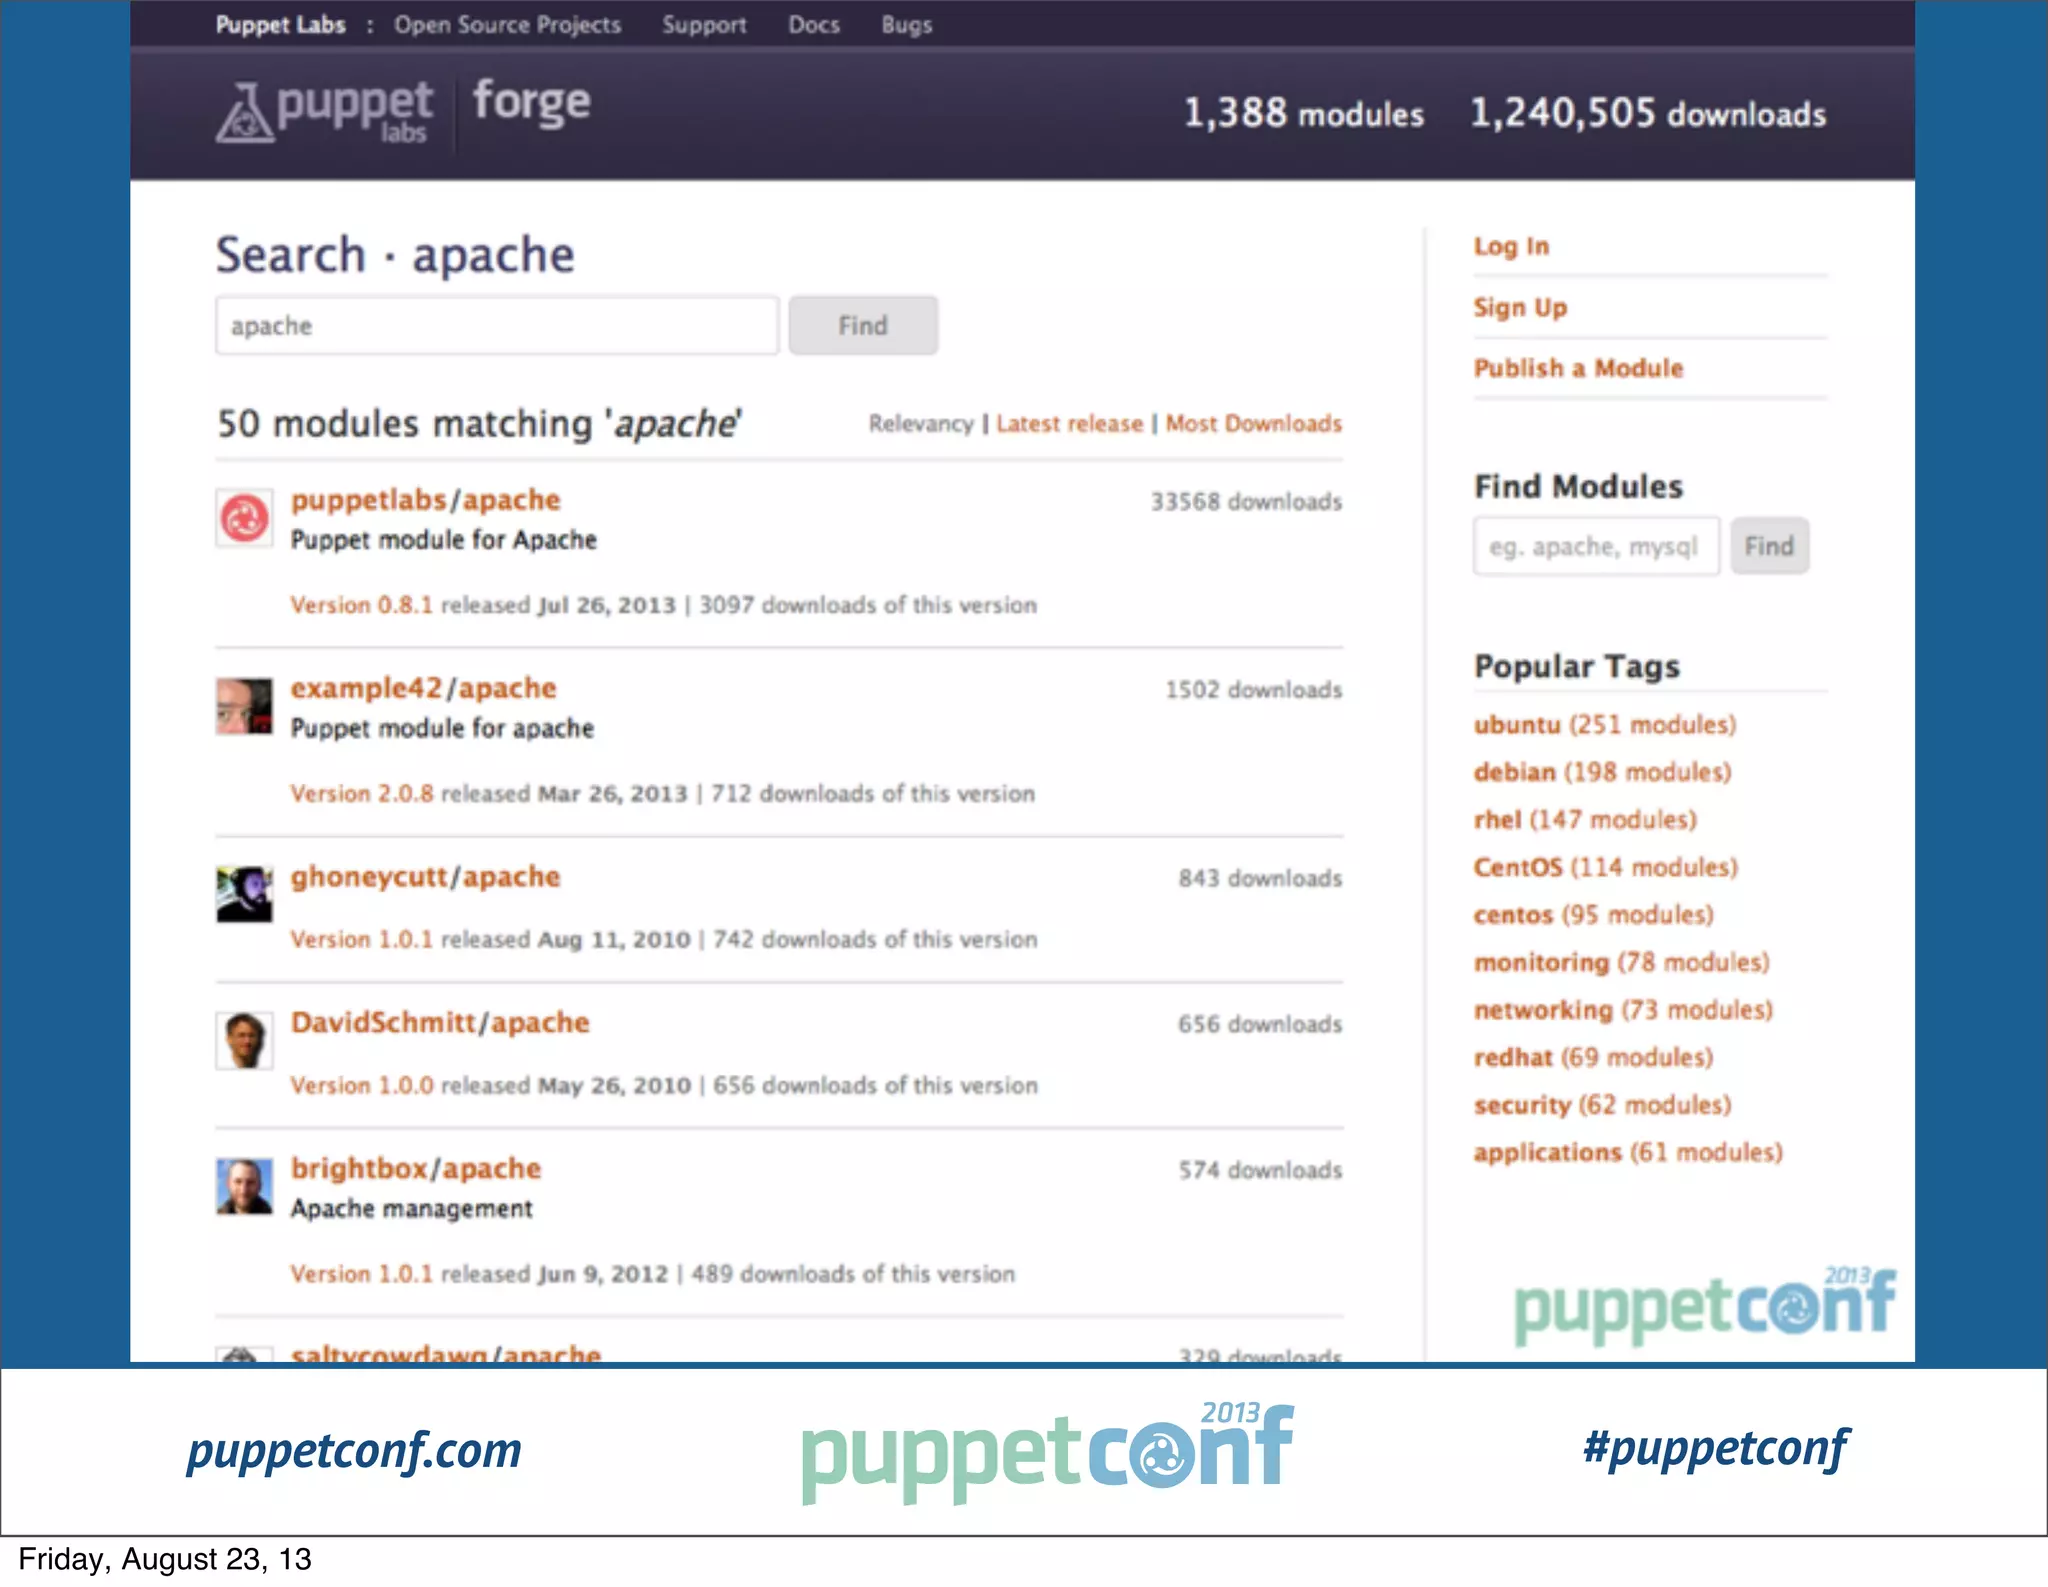The height and width of the screenshot is (1587, 2048).
Task: Open Version 2.0.8 of example42/apache
Action: coord(362,793)
